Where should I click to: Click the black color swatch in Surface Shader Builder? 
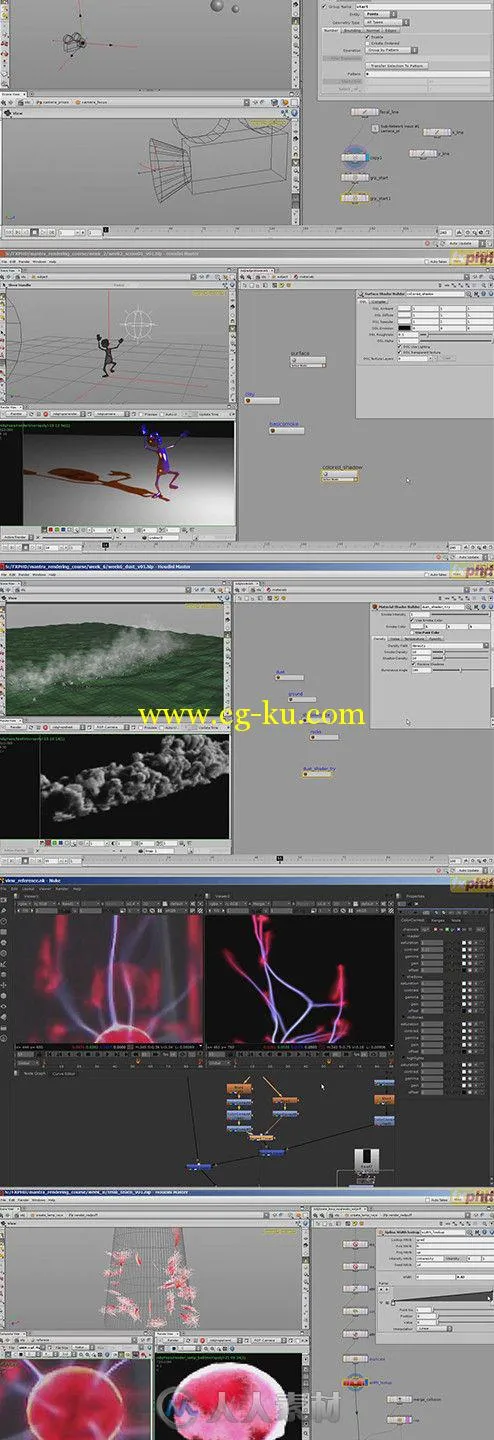point(405,328)
